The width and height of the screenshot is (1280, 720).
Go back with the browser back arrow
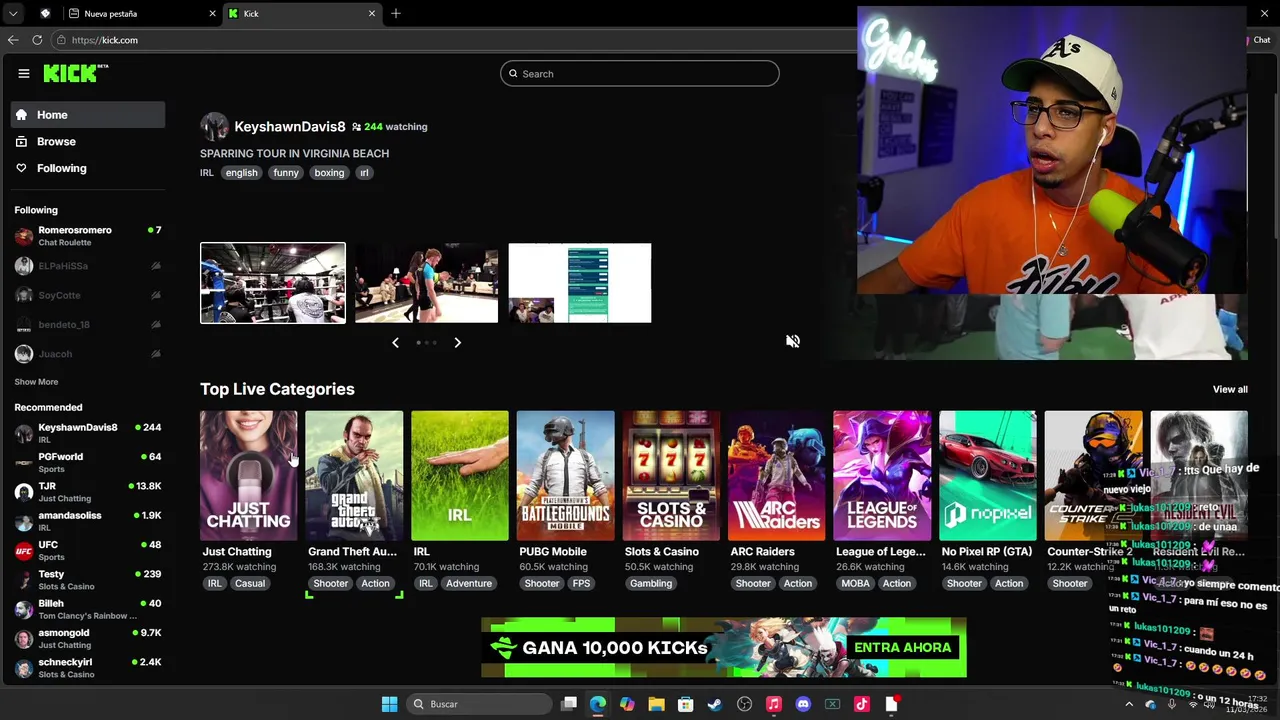[x=13, y=40]
